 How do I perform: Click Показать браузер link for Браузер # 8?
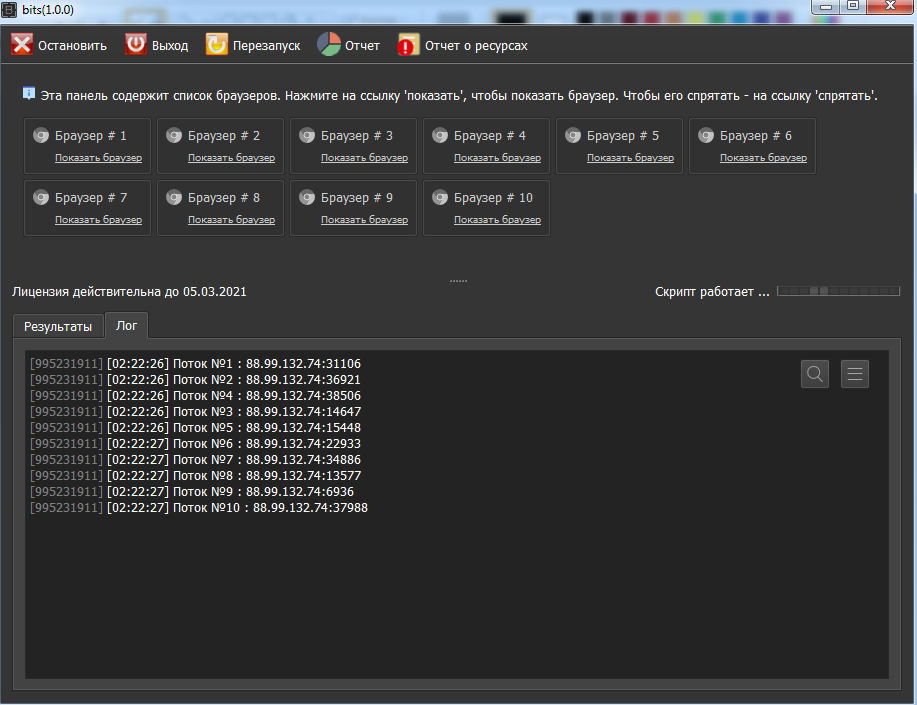[231, 220]
